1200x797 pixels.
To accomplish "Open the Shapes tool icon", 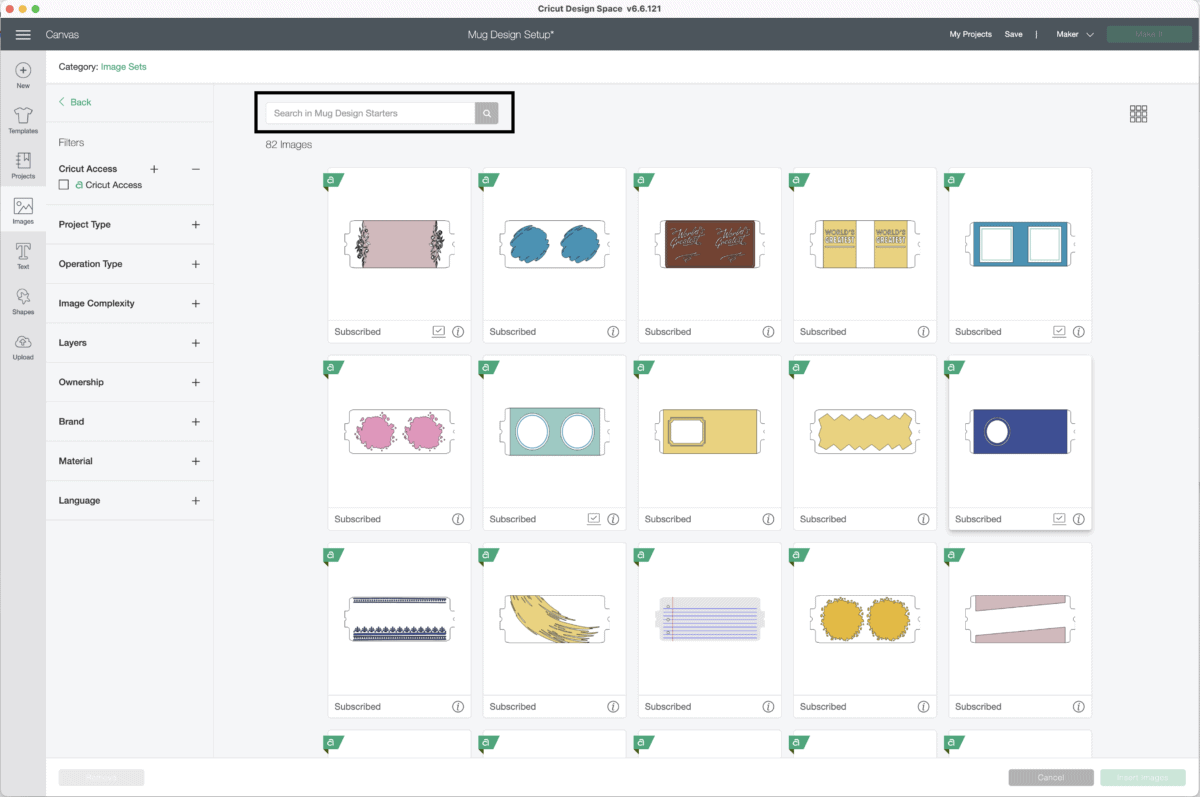I will point(23,297).
